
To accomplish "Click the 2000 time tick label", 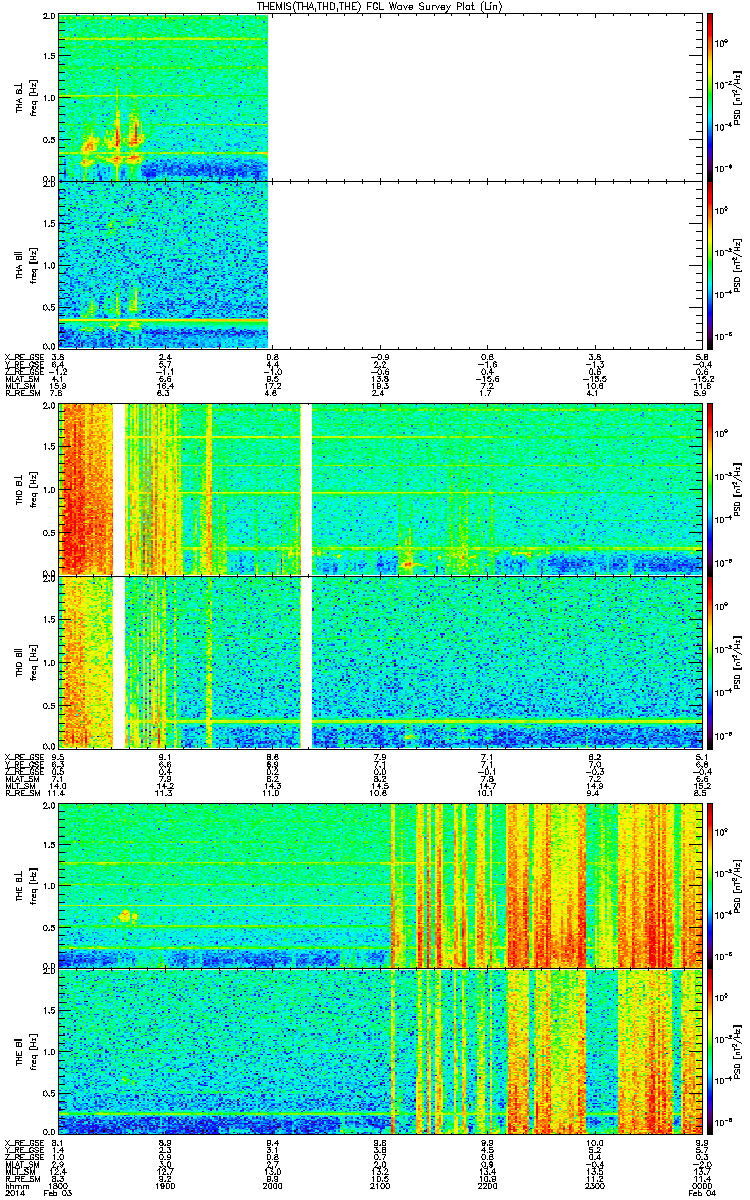I will tap(273, 1184).
